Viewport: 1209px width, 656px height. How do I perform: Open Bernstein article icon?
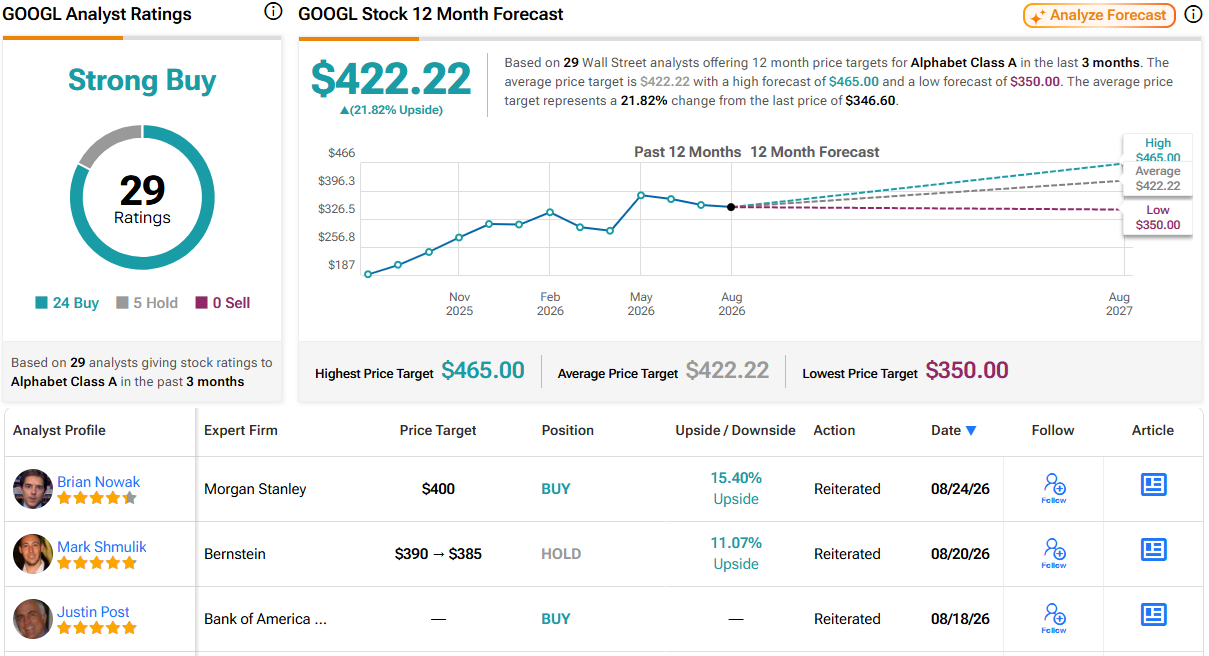[x=1154, y=550]
